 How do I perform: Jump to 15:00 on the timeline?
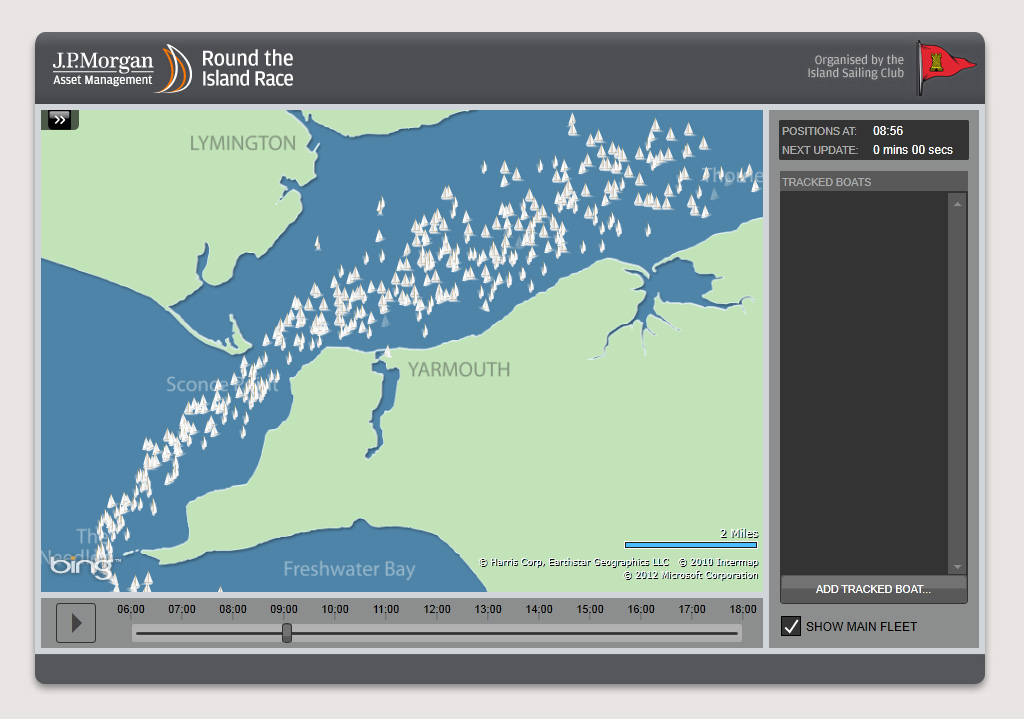[590, 632]
